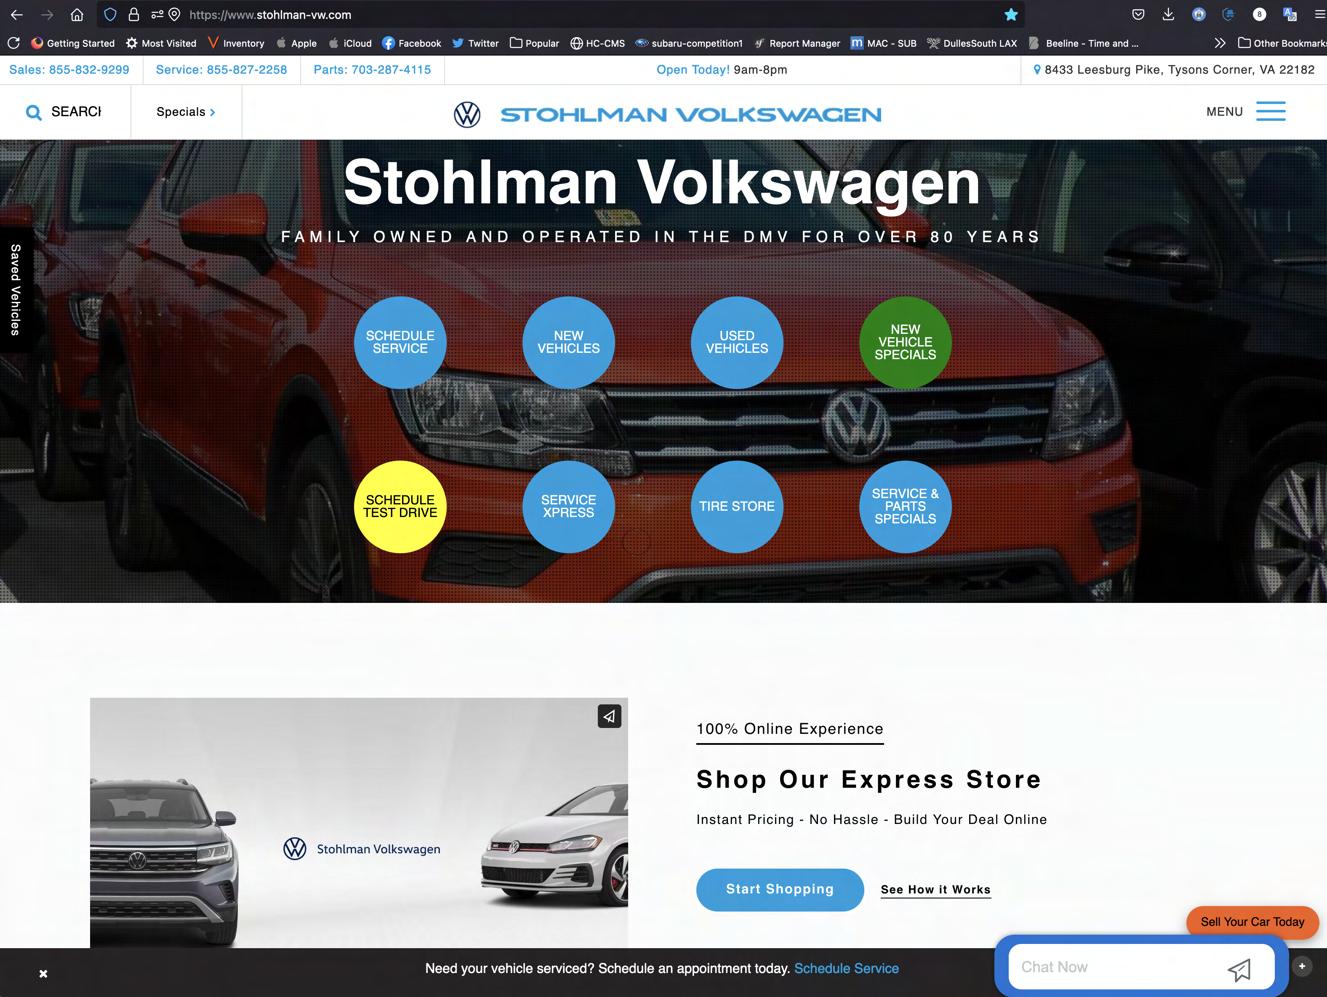Open the browser home page
Screen dimensions: 1327x997
(x=77, y=15)
